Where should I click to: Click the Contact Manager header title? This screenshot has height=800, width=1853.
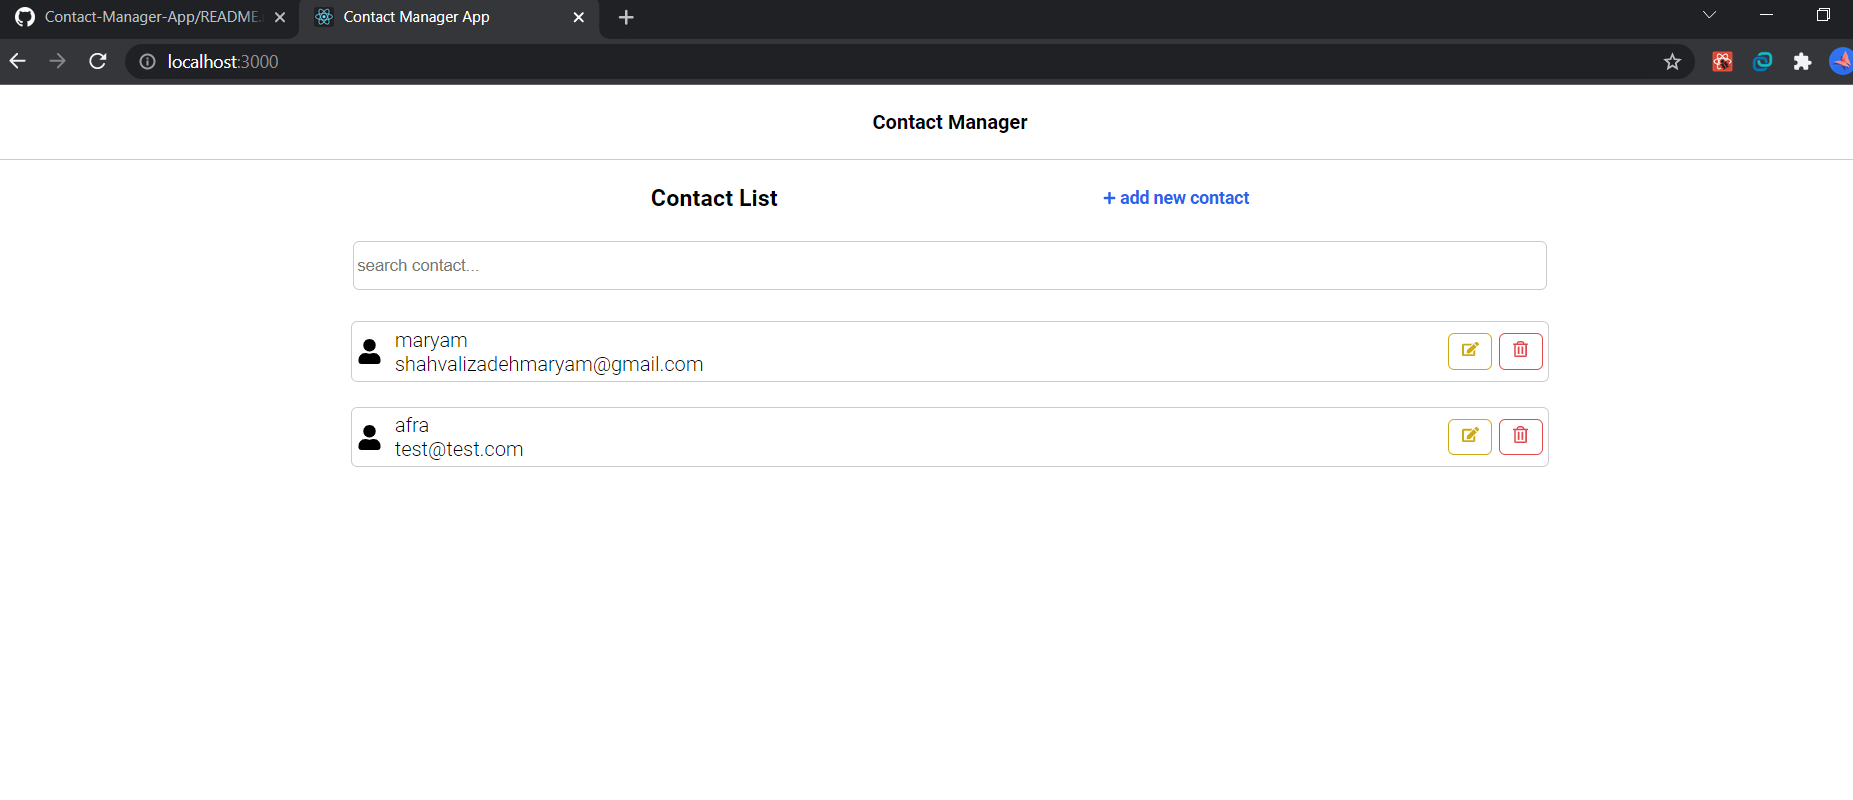click(950, 122)
